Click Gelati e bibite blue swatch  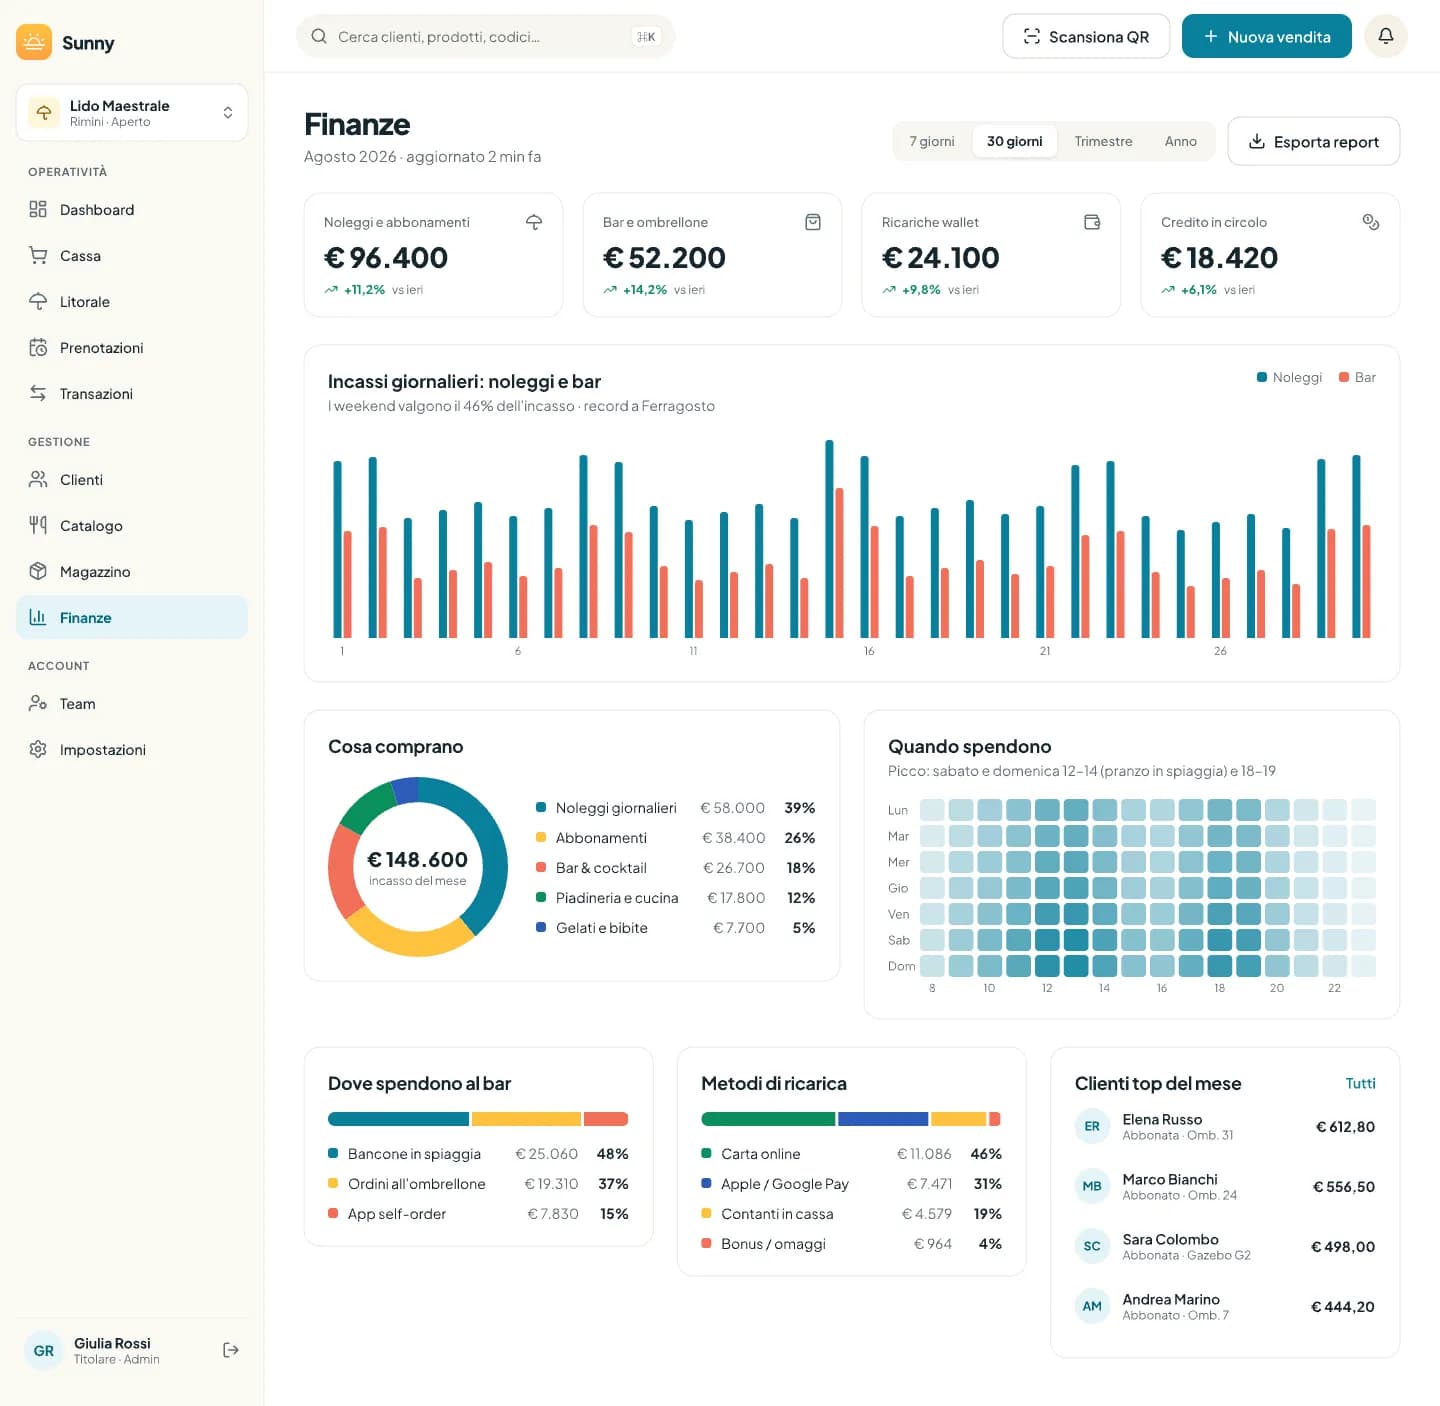click(x=541, y=927)
